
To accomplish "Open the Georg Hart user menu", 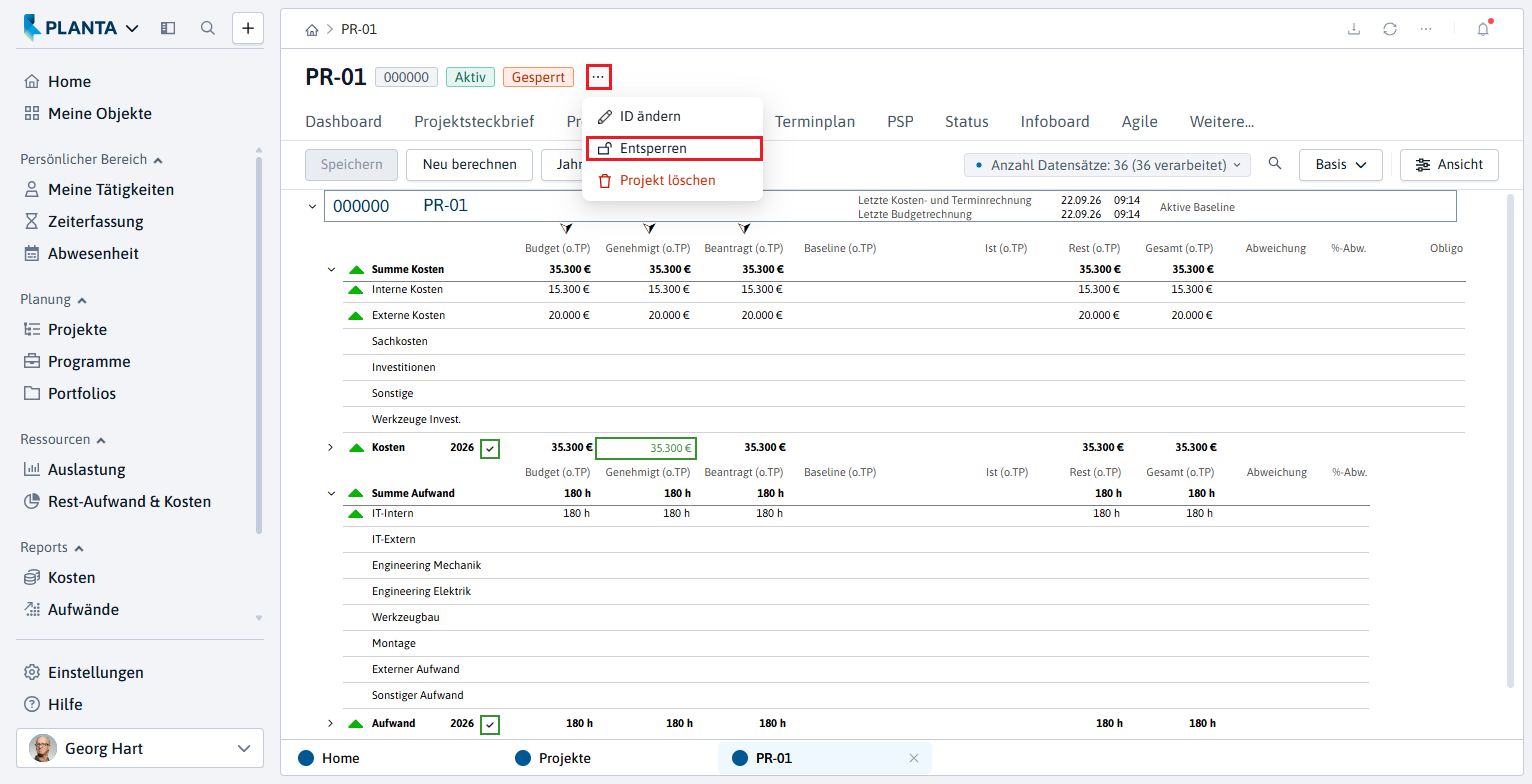I will [140, 748].
